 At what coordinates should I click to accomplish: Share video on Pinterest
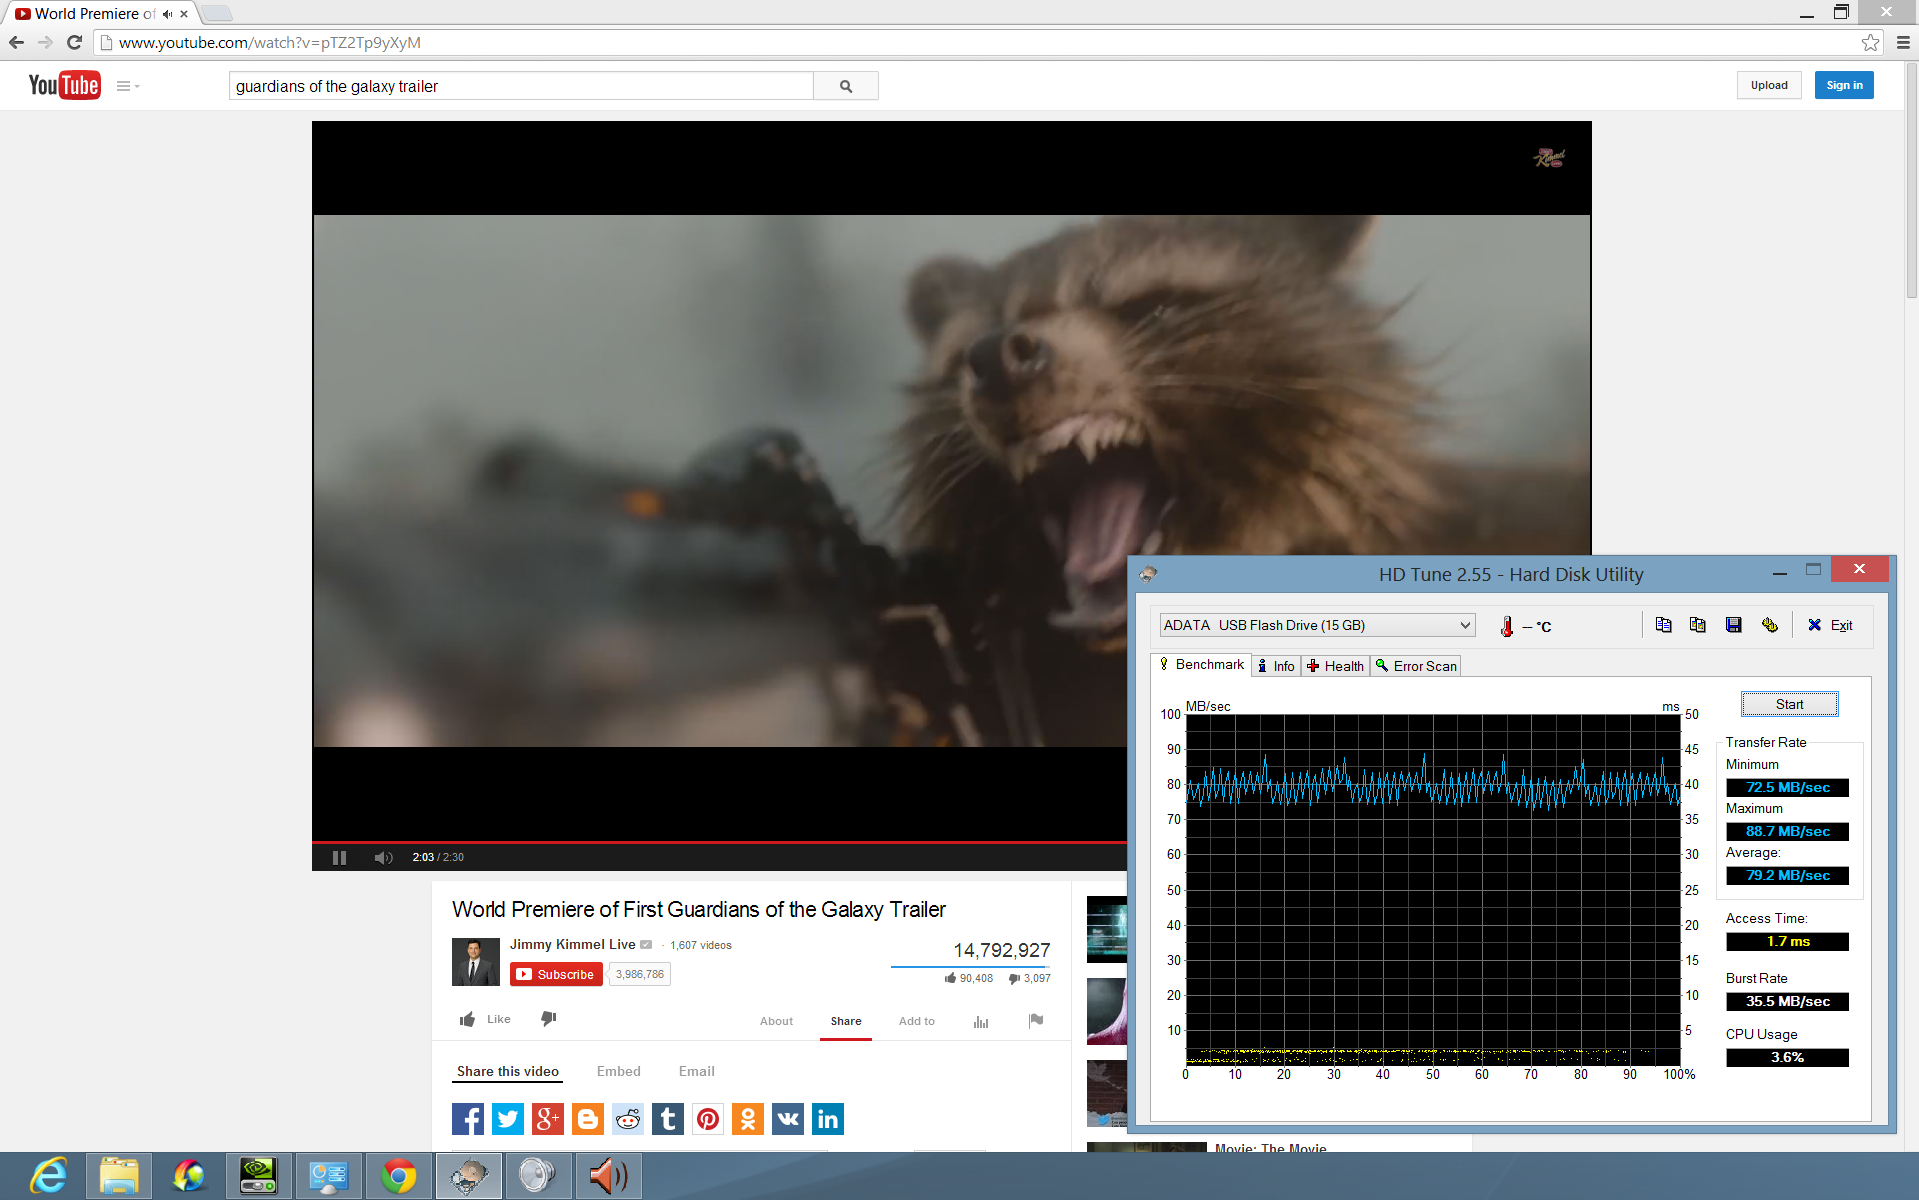coord(708,1119)
